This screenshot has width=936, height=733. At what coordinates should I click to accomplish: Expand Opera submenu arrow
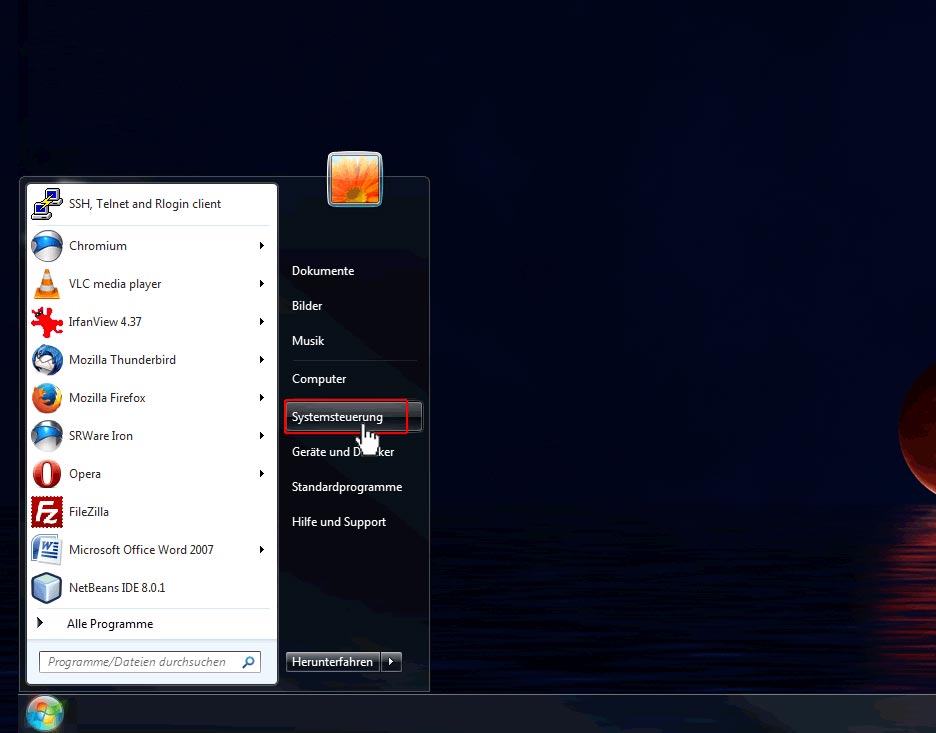coord(261,474)
